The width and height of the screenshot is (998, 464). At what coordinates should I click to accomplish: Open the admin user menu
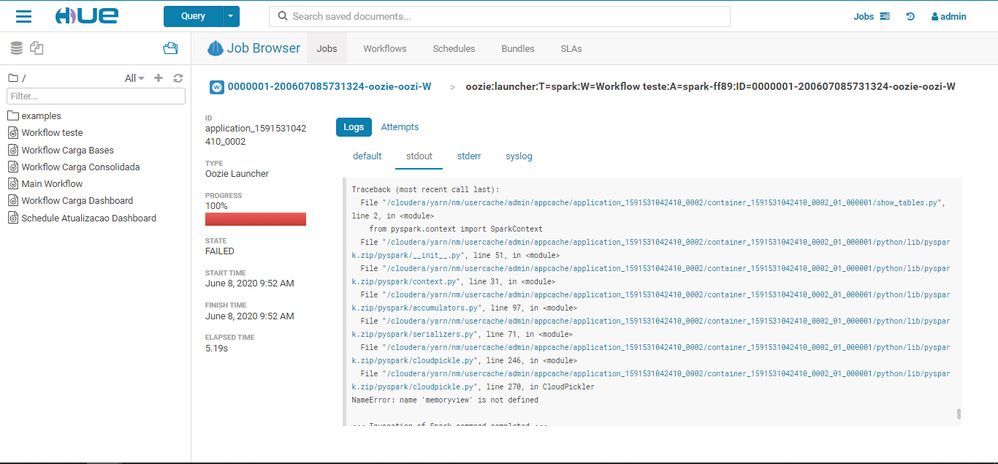[x=948, y=17]
